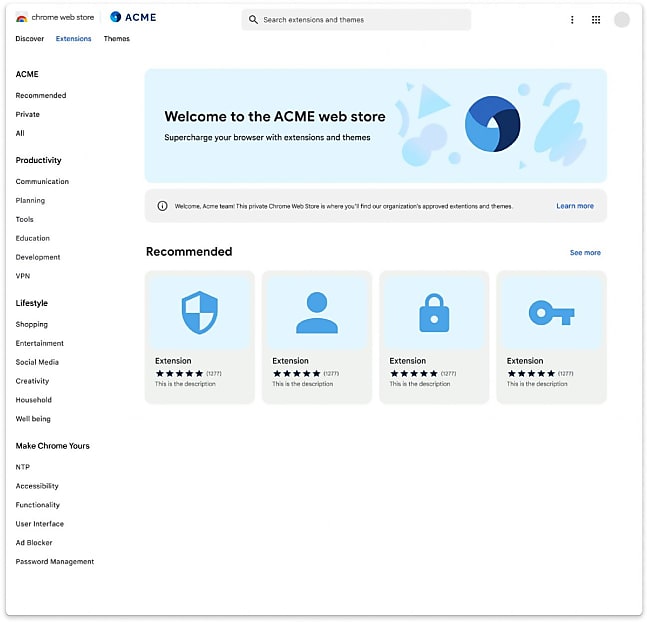This screenshot has width=647, height=622.
Task: Click the Lifestyle section heading
Action: click(32, 303)
